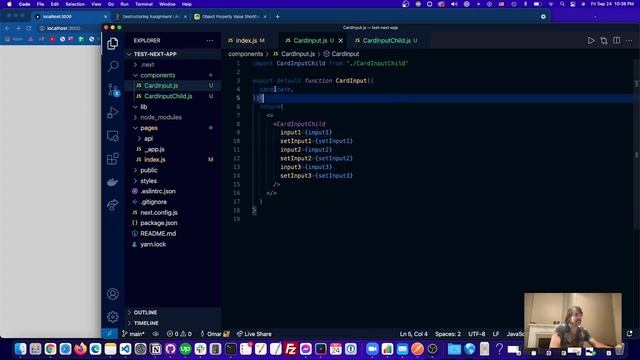Switch to the index.js editor tab
The width and height of the screenshot is (640, 360).
[247, 40]
